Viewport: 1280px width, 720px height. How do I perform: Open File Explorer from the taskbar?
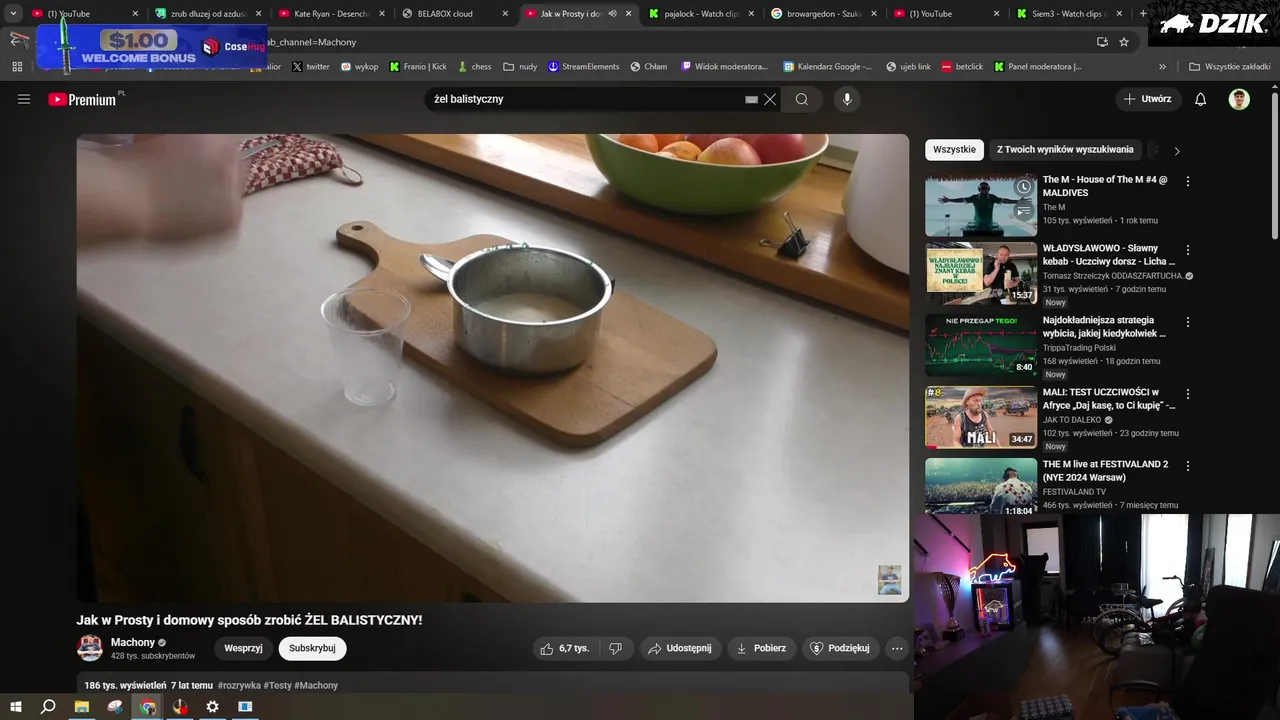tap(82, 707)
